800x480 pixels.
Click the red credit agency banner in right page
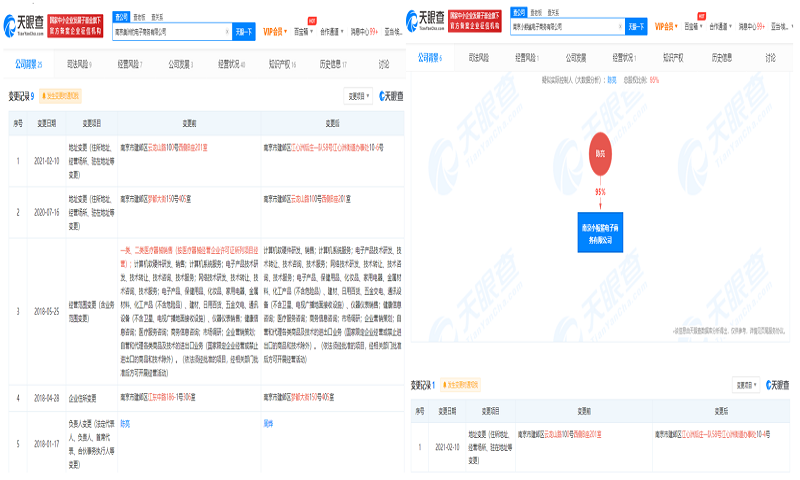tap(475, 21)
